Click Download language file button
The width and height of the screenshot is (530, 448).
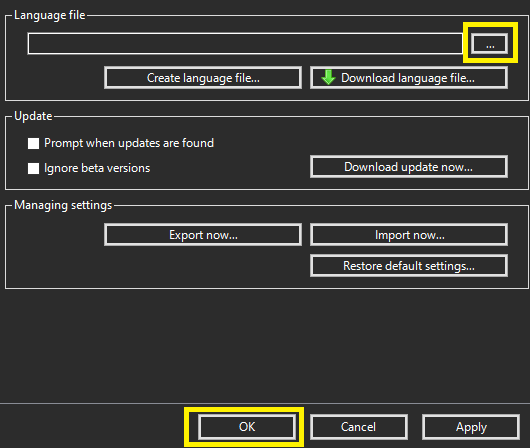click(409, 78)
